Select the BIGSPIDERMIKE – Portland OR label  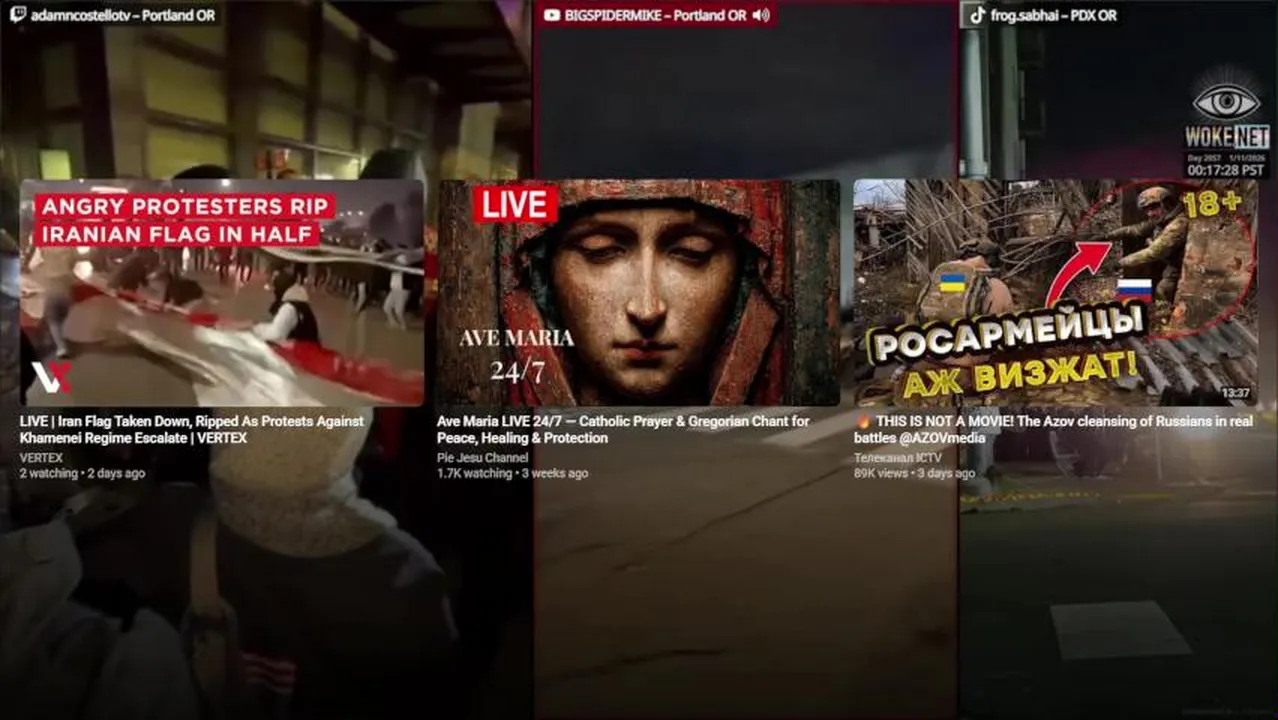(656, 15)
